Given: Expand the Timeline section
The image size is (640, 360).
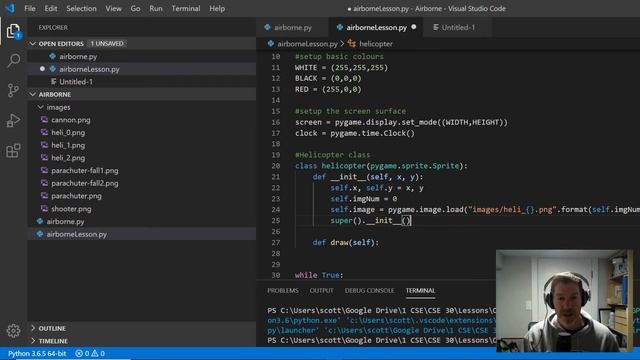Looking at the screenshot, I should click(33, 340).
